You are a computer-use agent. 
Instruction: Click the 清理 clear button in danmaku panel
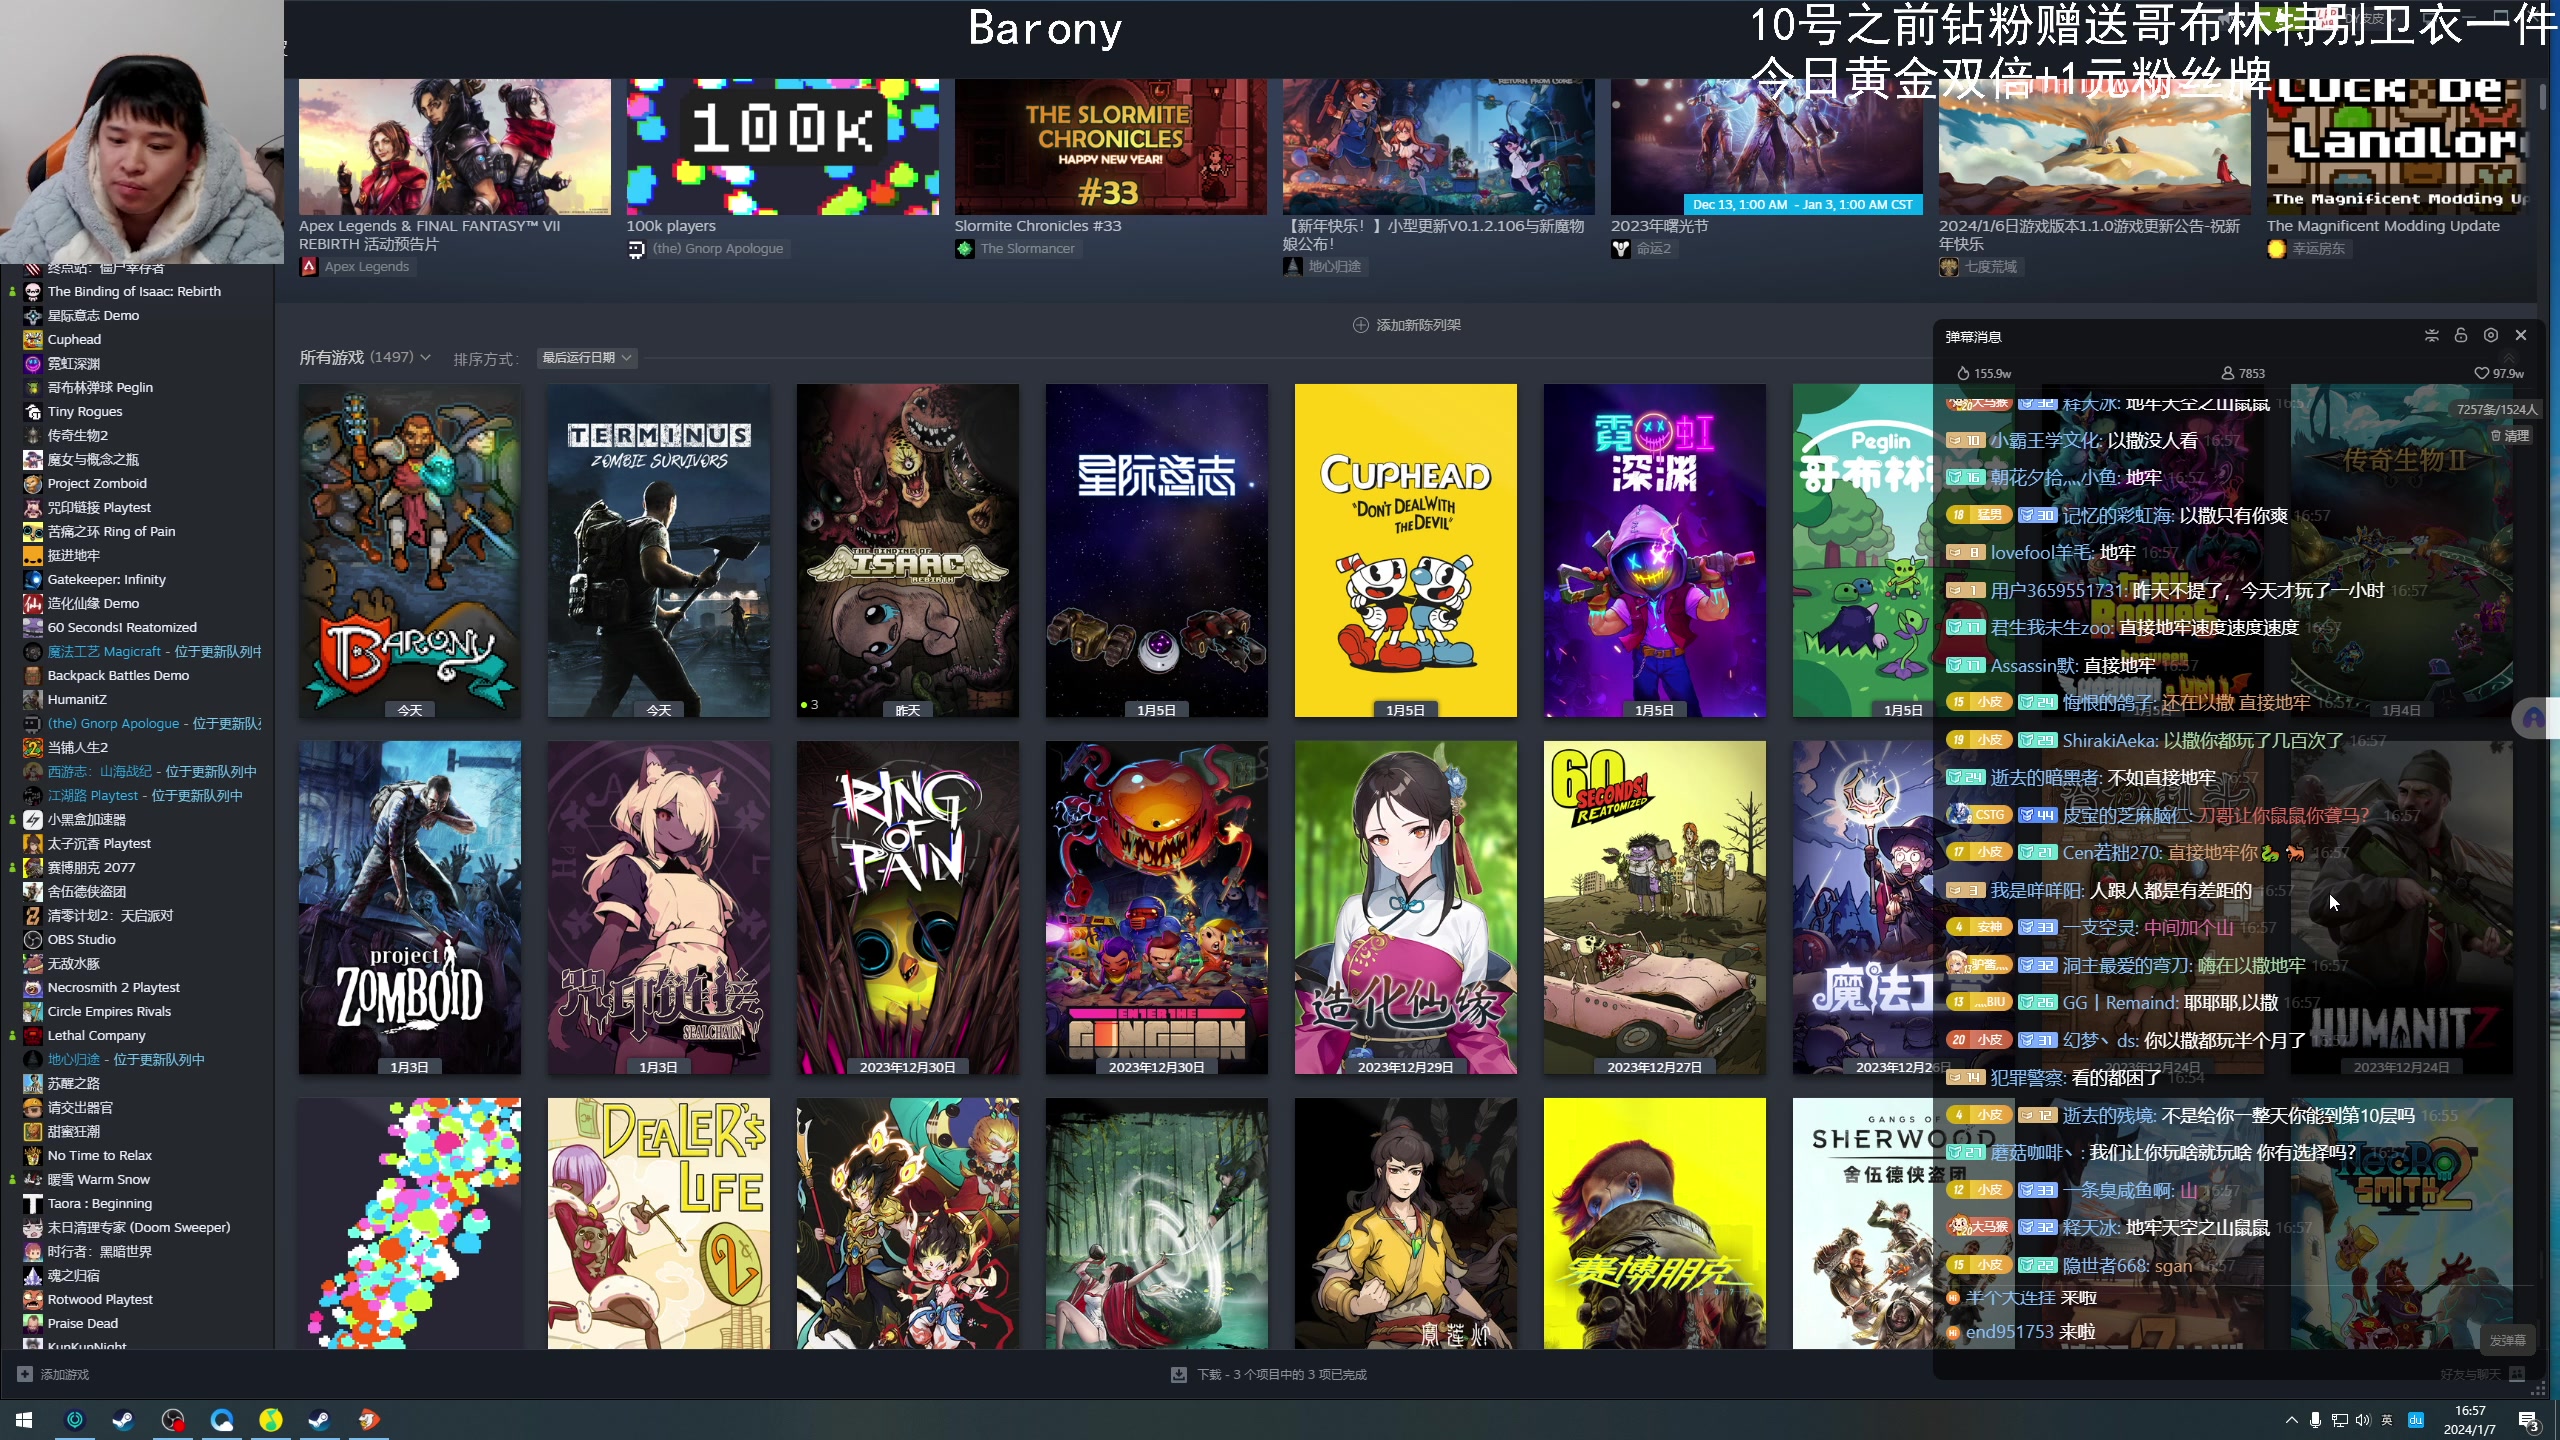click(x=2510, y=436)
